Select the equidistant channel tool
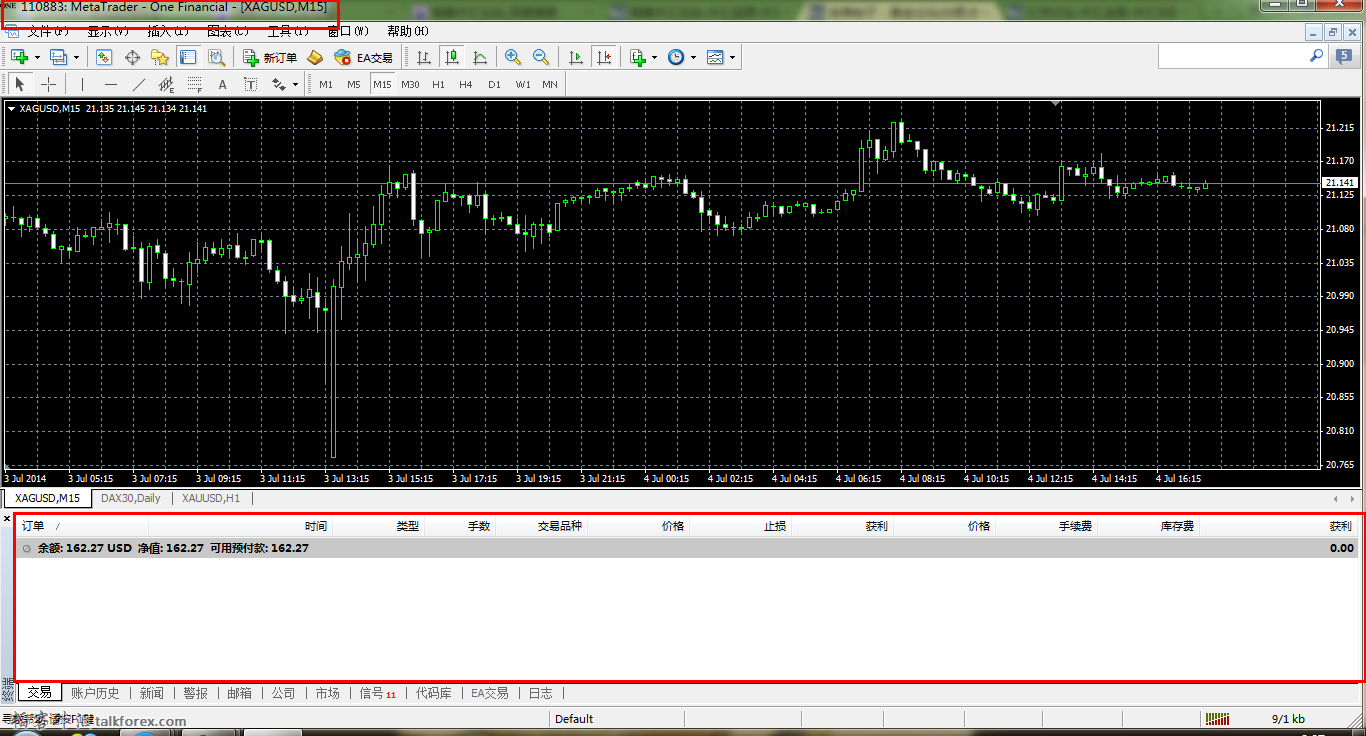This screenshot has height=736, width=1366. pyautogui.click(x=166, y=84)
